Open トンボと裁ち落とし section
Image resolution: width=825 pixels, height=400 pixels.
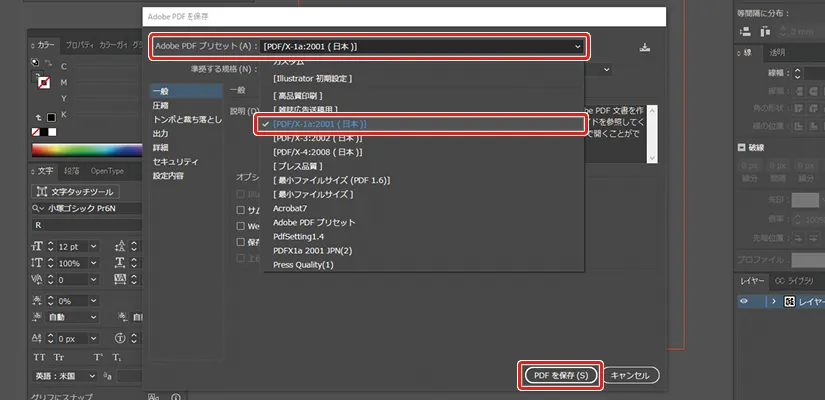coord(187,119)
